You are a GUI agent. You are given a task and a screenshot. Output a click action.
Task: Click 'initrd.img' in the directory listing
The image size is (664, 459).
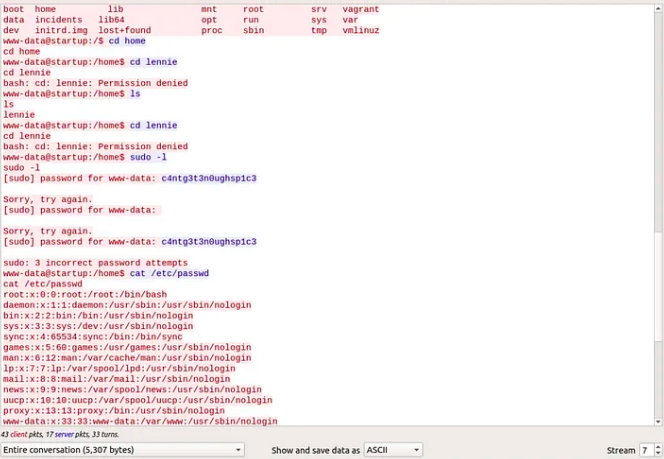click(x=61, y=30)
